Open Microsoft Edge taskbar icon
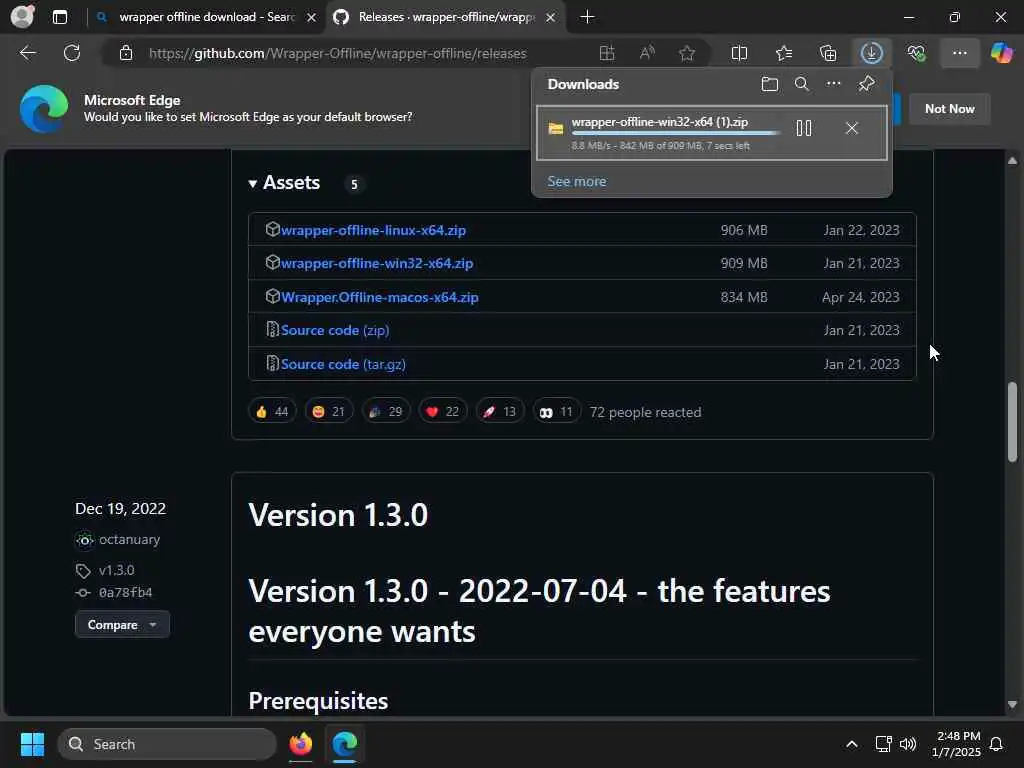 [344, 744]
